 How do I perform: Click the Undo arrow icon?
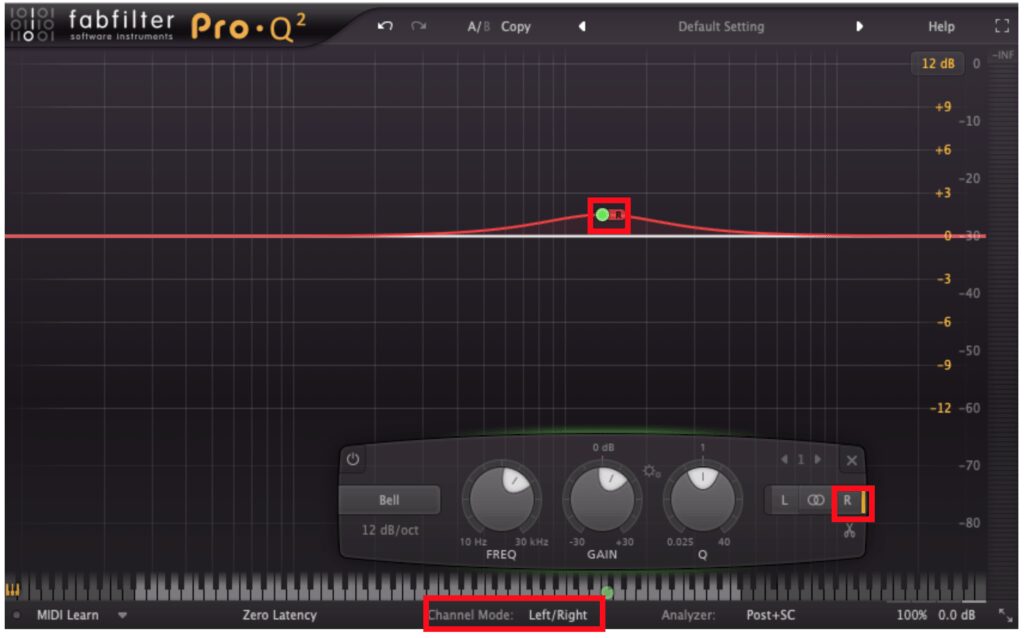(385, 26)
